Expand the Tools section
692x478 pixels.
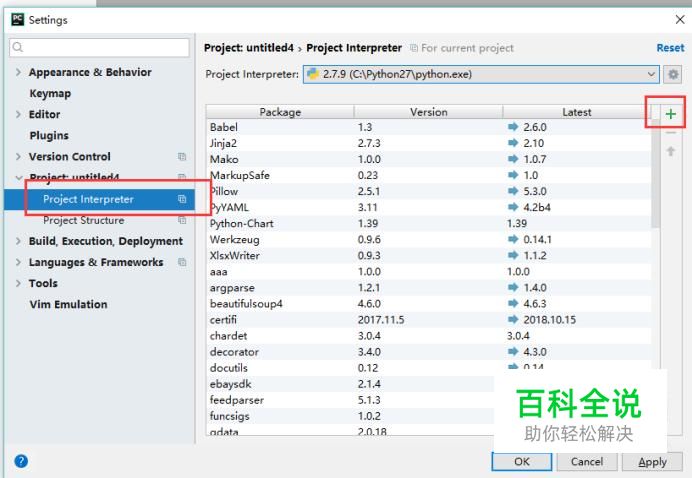click(18, 283)
